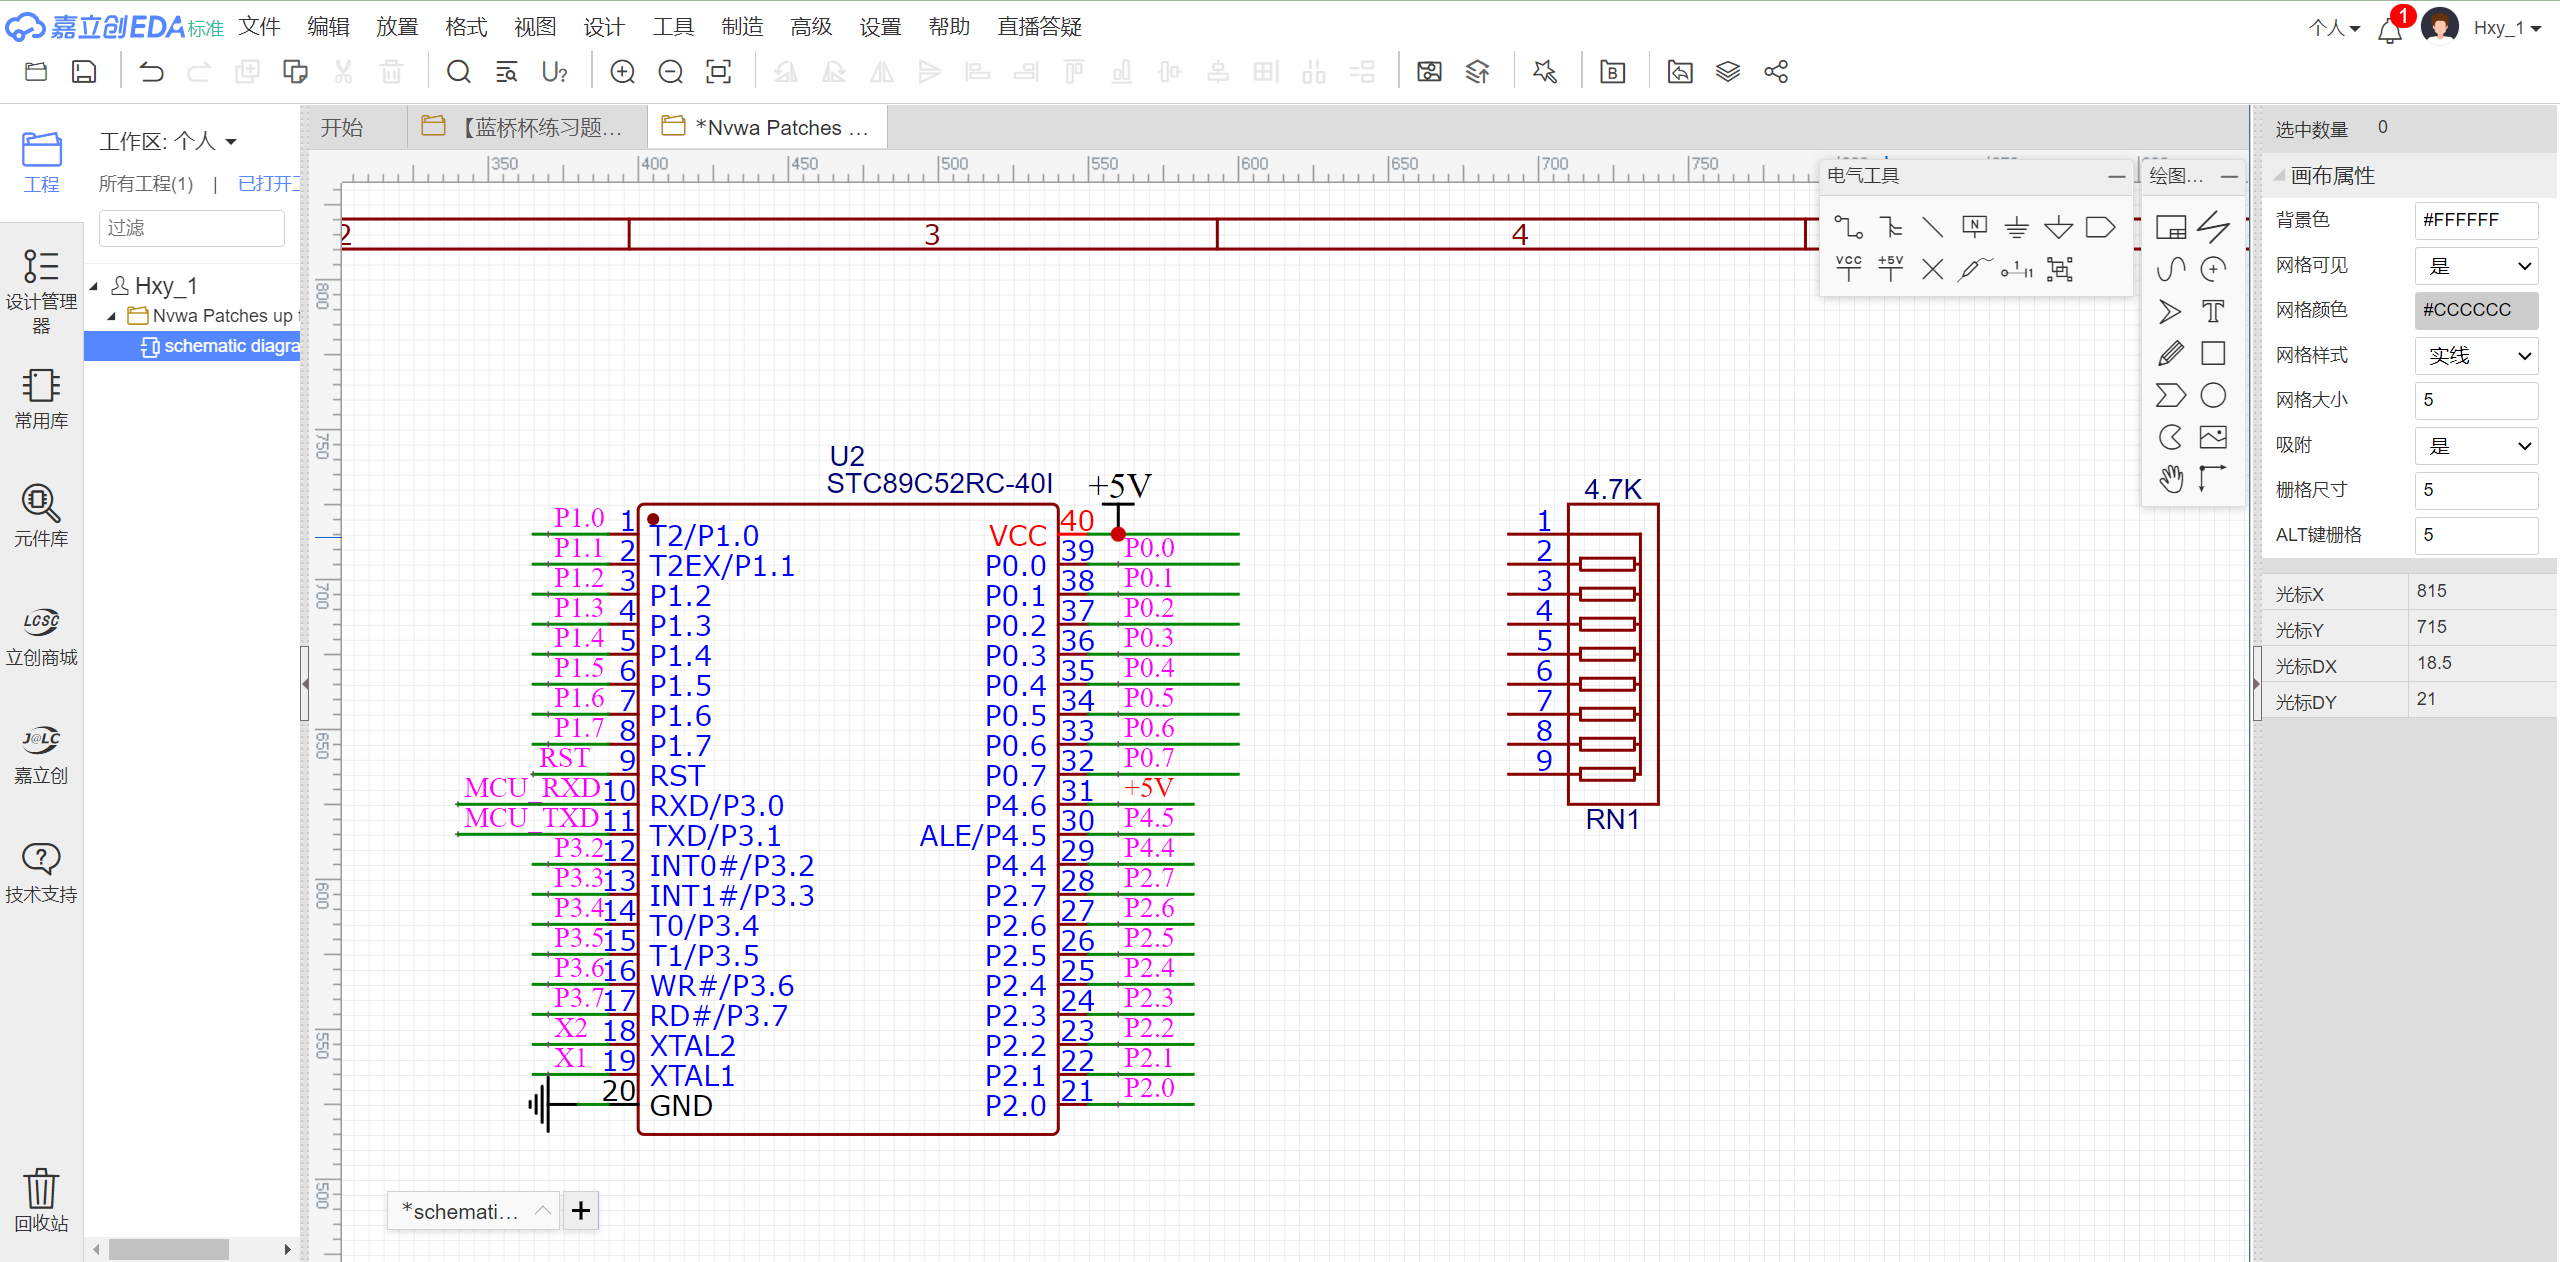The height and width of the screenshot is (1262, 2560).
Task: Switch to the Start (开始) tab
Action: pyautogui.click(x=342, y=128)
